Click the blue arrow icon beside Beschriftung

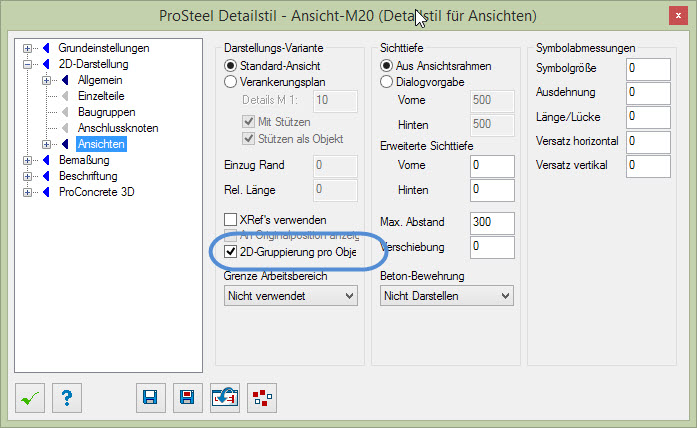pos(46,176)
